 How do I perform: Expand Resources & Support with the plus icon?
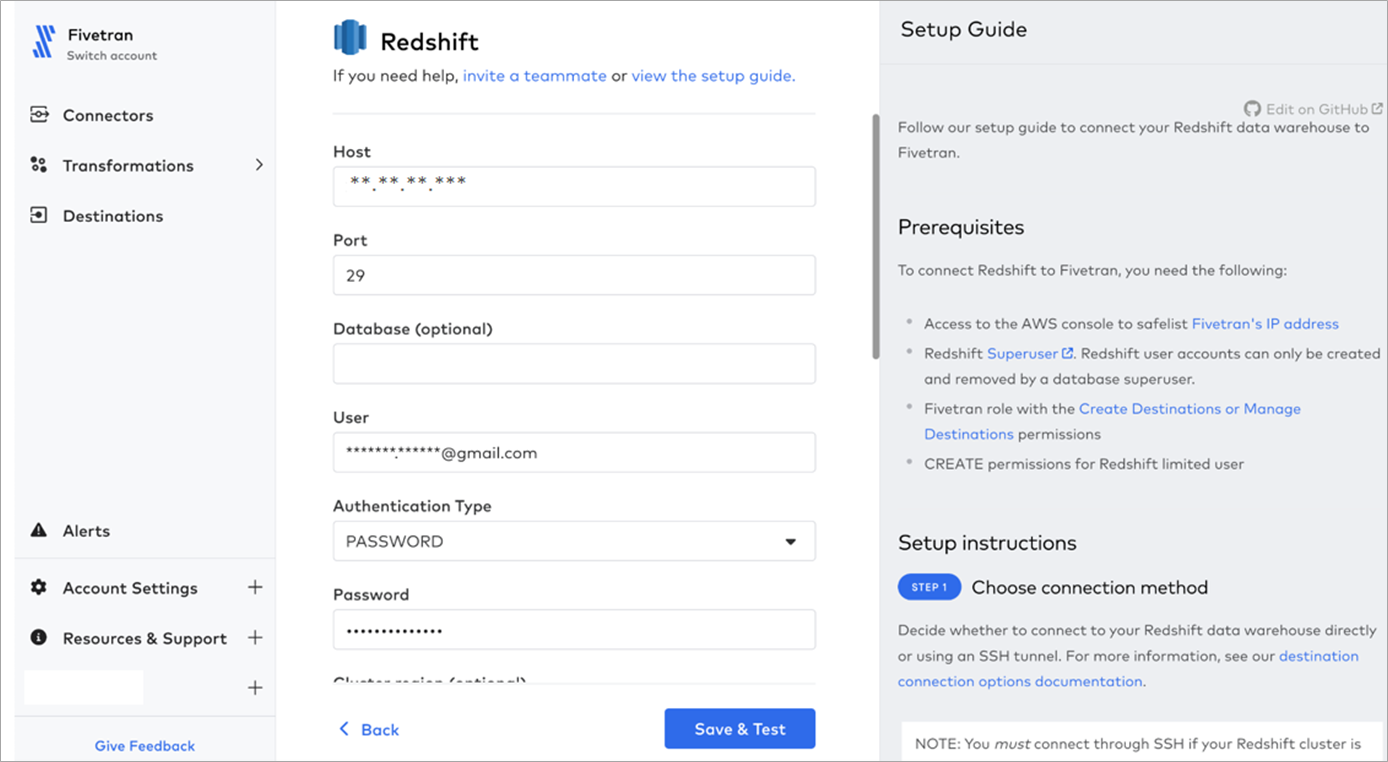[256, 638]
